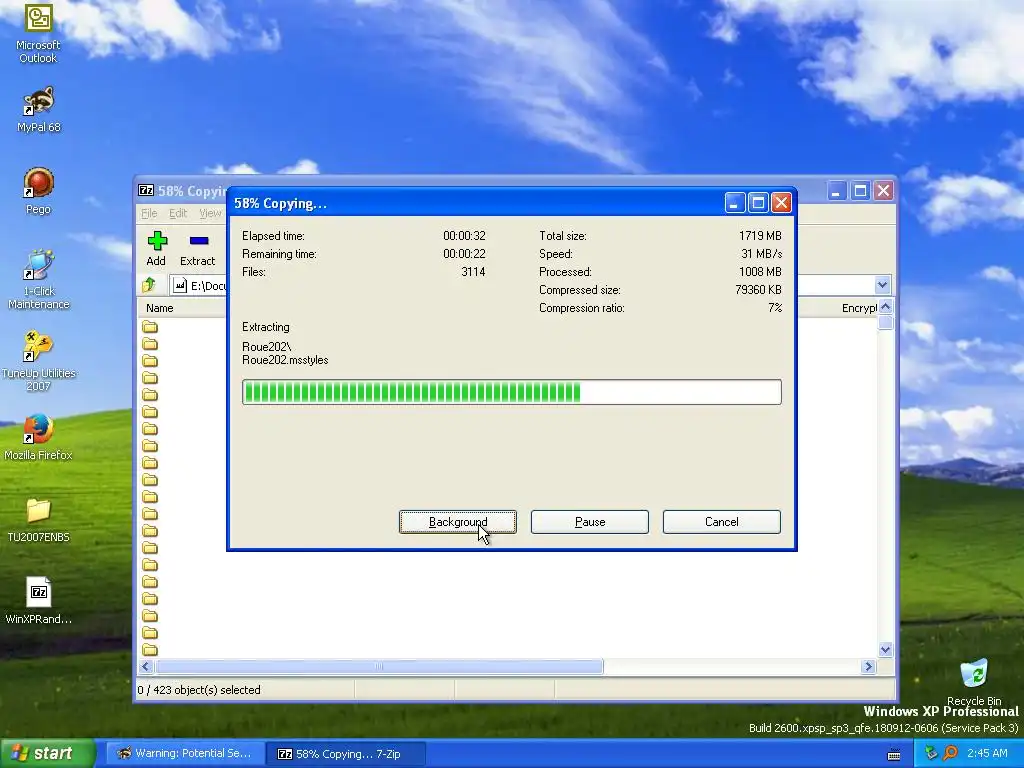Select the Mozilla Firefox desktop icon
This screenshot has width=1024, height=768.
point(38,437)
